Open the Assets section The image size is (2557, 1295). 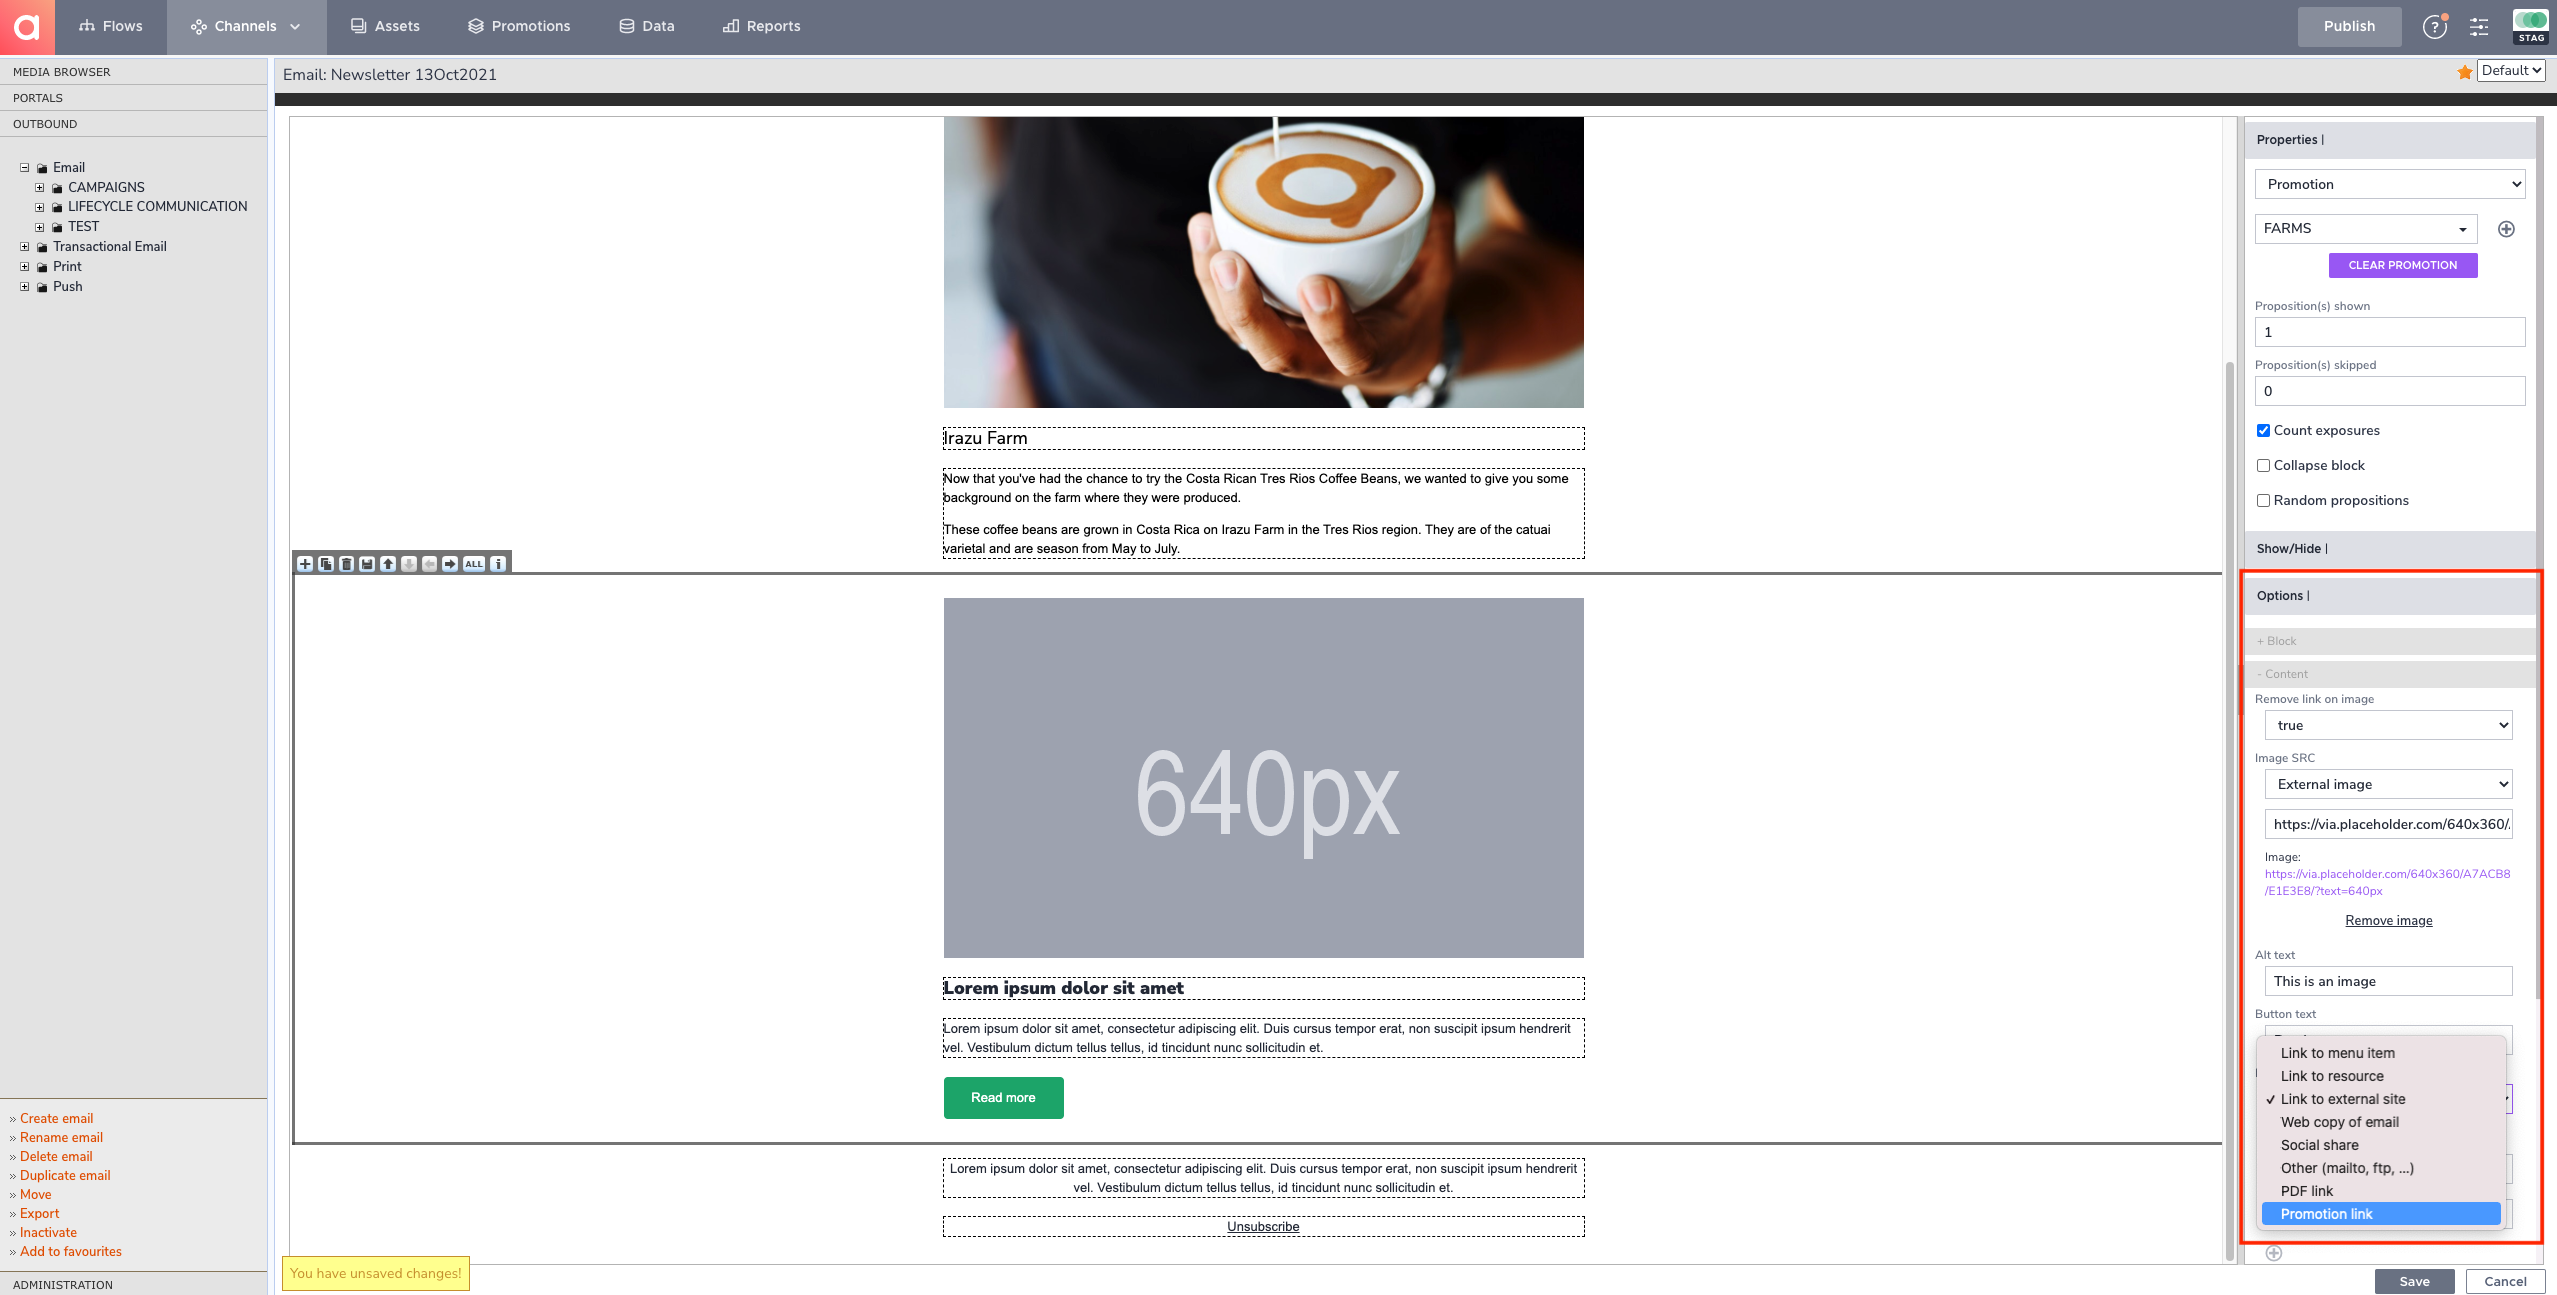[x=385, y=27]
